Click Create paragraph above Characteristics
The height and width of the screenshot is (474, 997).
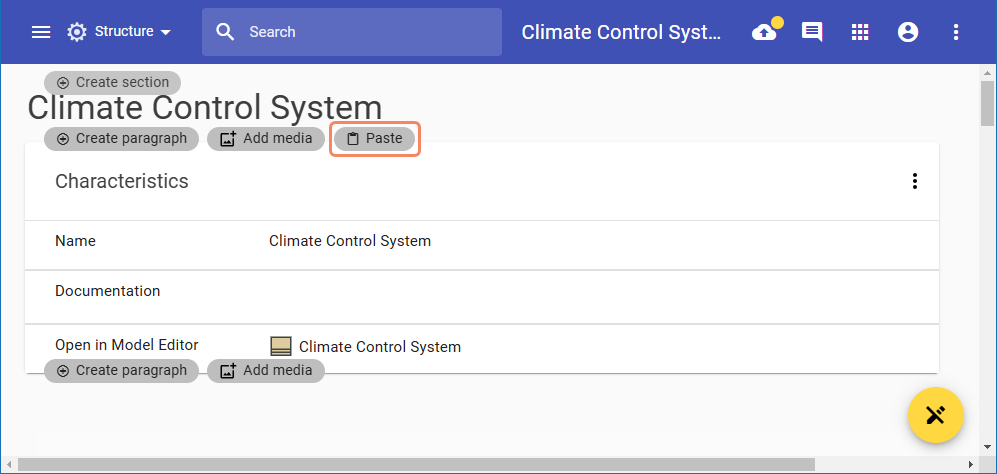121,139
